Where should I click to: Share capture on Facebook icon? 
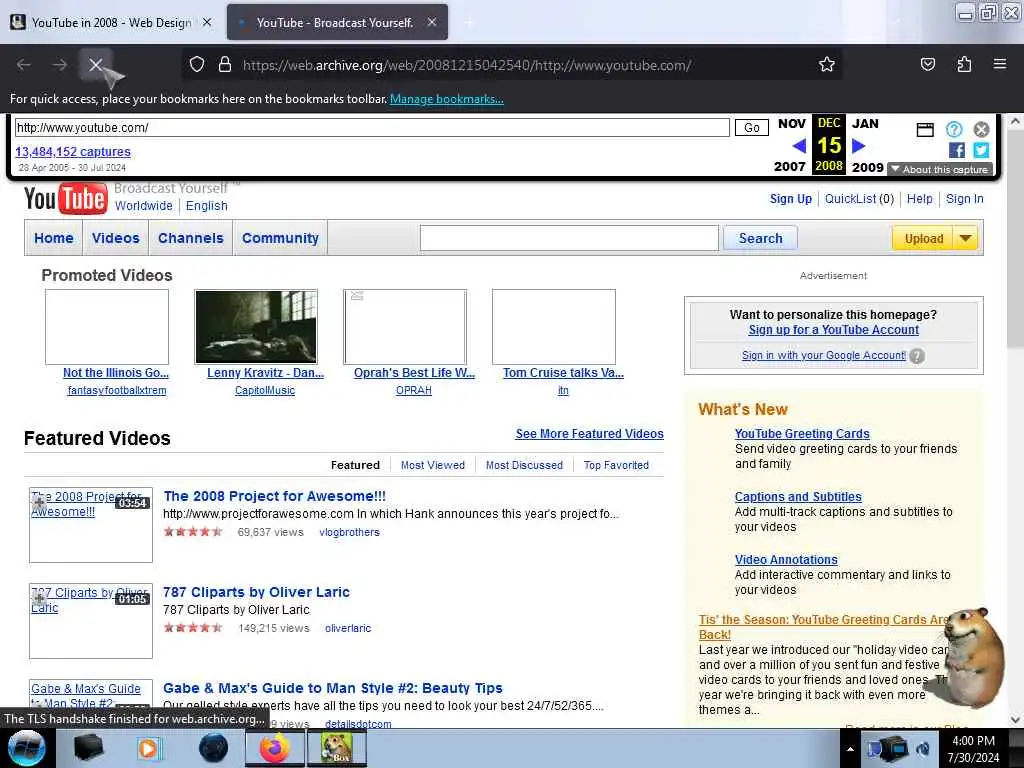coord(956,150)
